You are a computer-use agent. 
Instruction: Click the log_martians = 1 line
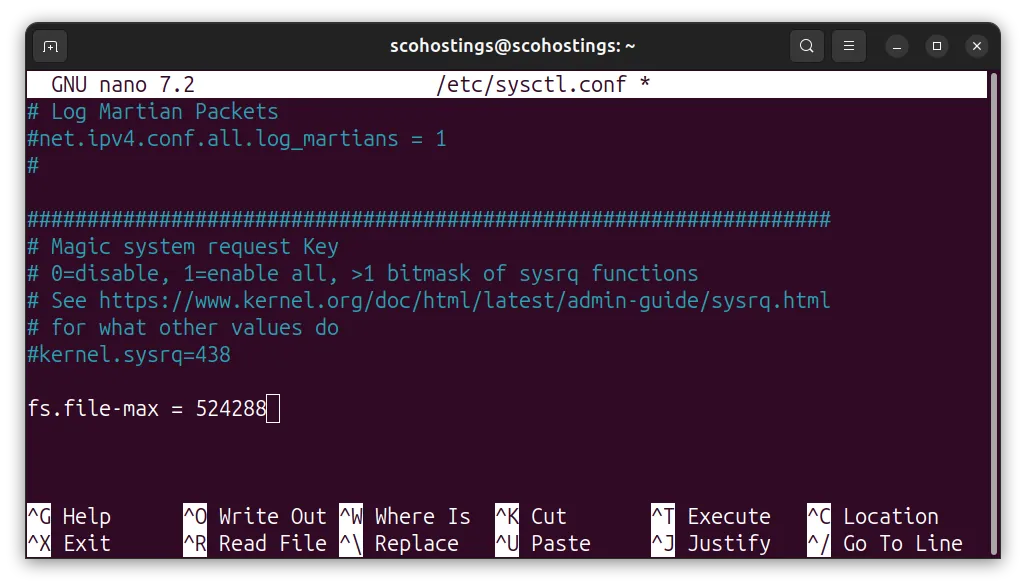237,139
